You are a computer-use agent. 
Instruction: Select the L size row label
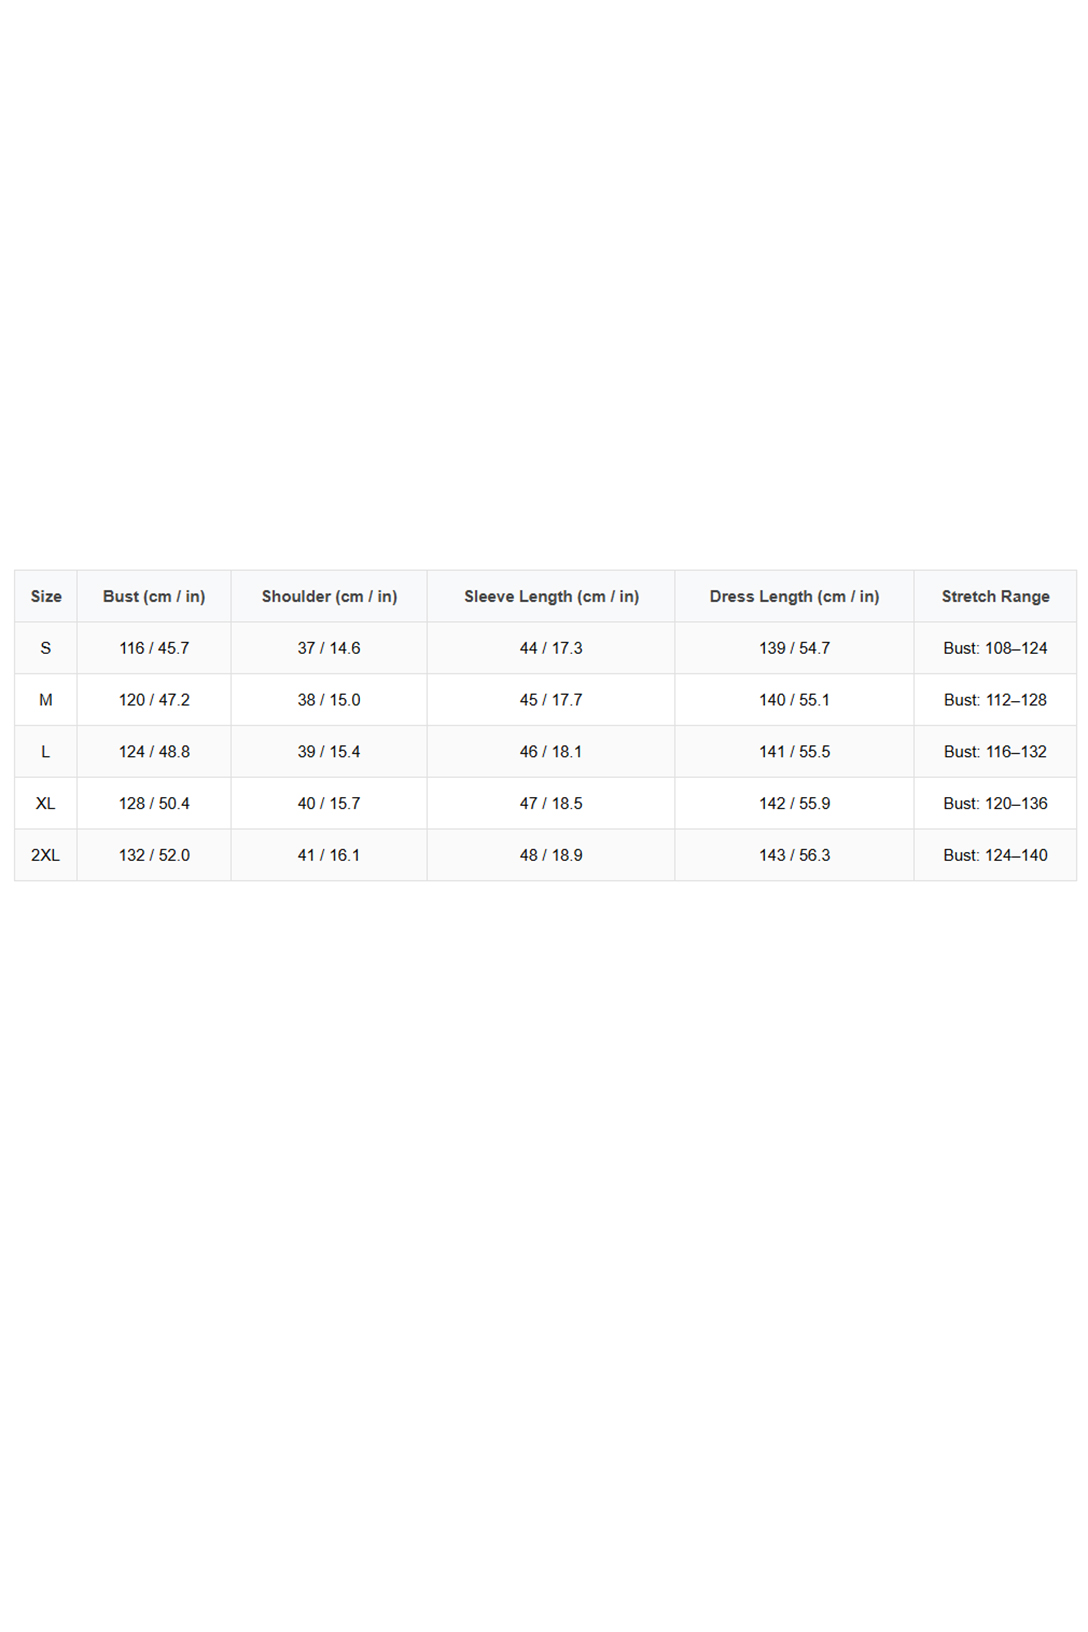(46, 752)
